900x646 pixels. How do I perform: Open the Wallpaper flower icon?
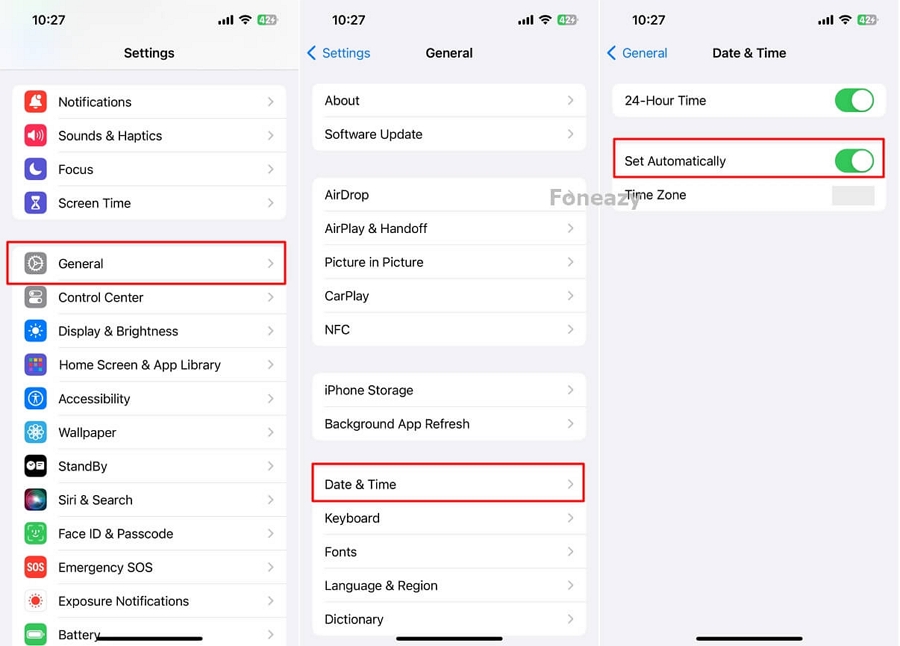click(x=36, y=432)
